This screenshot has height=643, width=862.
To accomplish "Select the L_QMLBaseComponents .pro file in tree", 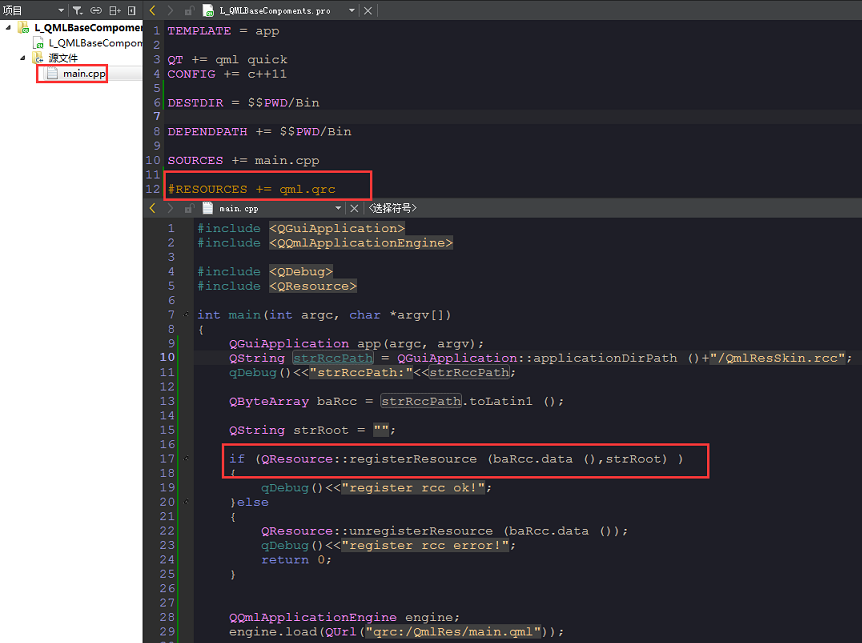I will tap(96, 43).
